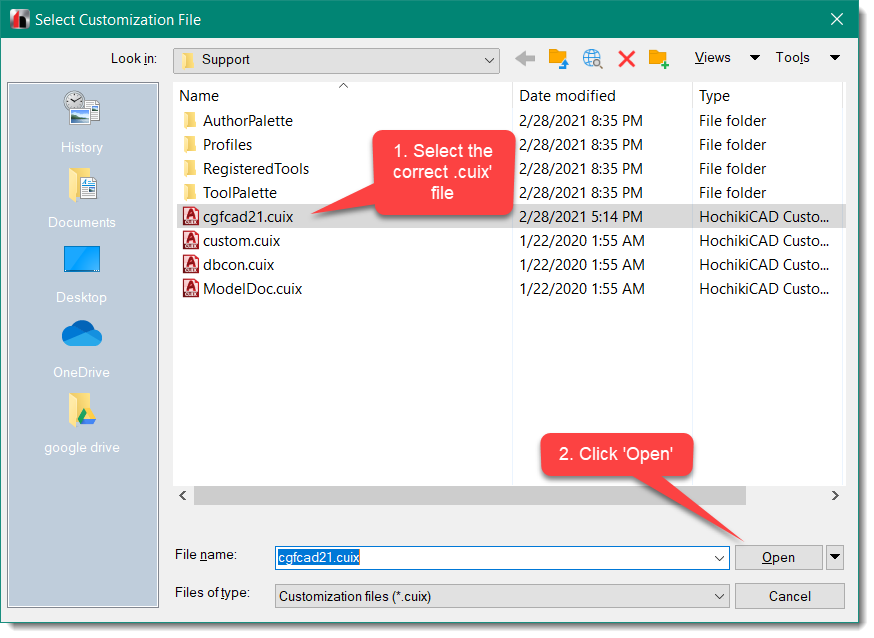
Task: Sort by the Date modified column header
Action: (602, 96)
